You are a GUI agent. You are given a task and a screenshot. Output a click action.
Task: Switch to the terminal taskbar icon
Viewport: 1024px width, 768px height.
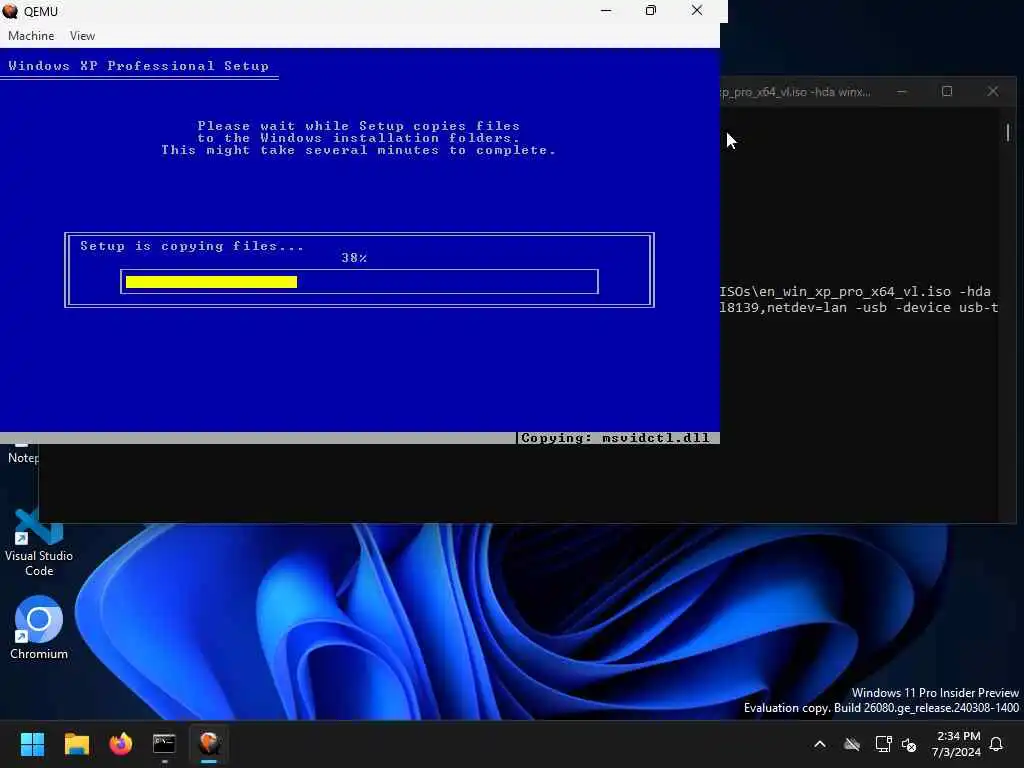164,744
